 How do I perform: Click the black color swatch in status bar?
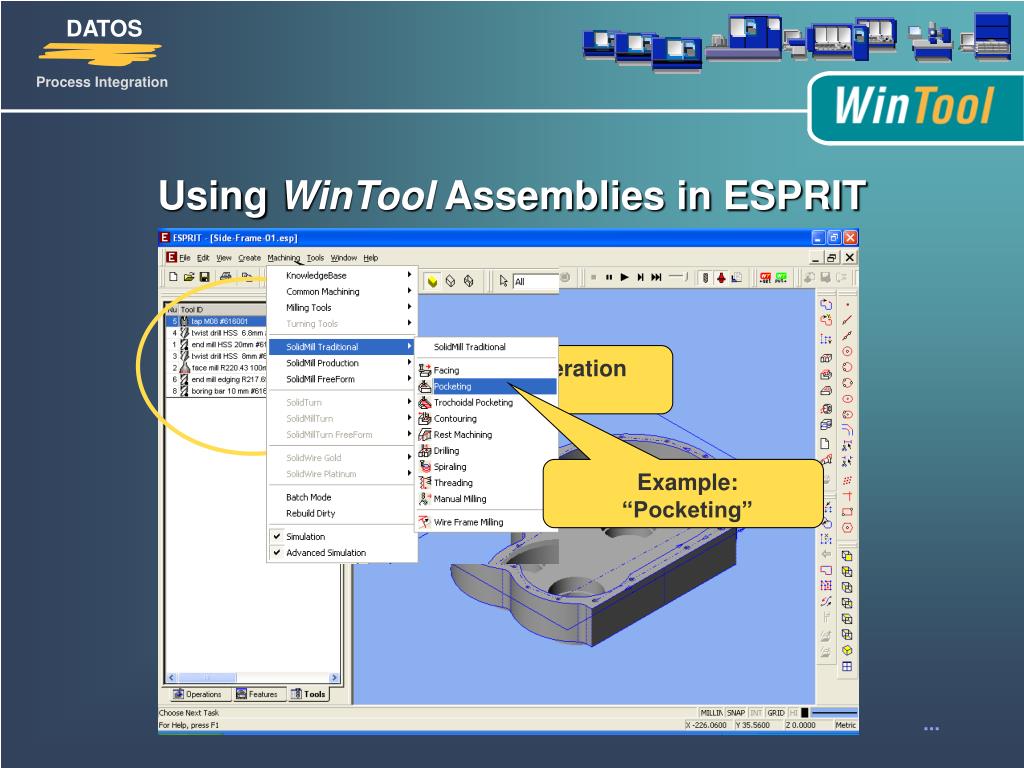805,713
